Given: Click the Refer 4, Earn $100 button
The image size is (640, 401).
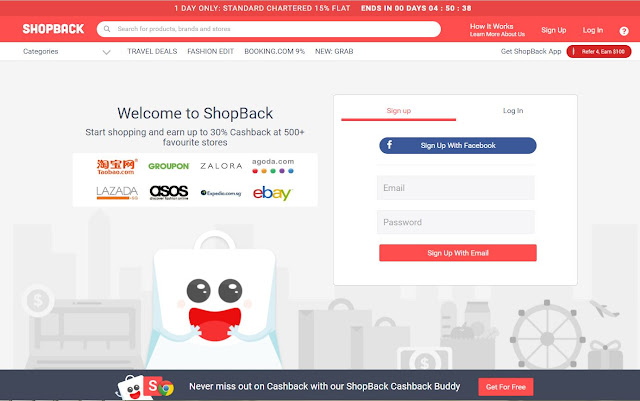Looking at the screenshot, I should (x=599, y=51).
